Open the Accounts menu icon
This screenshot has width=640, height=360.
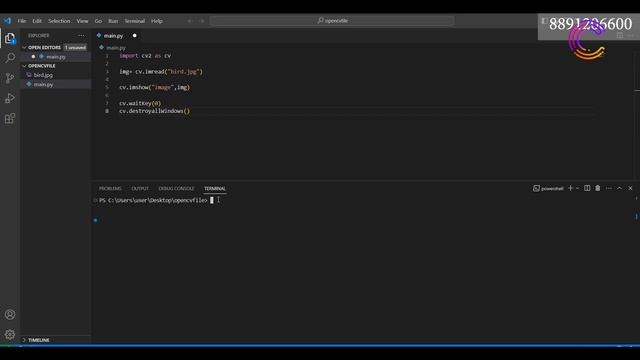click(10, 314)
